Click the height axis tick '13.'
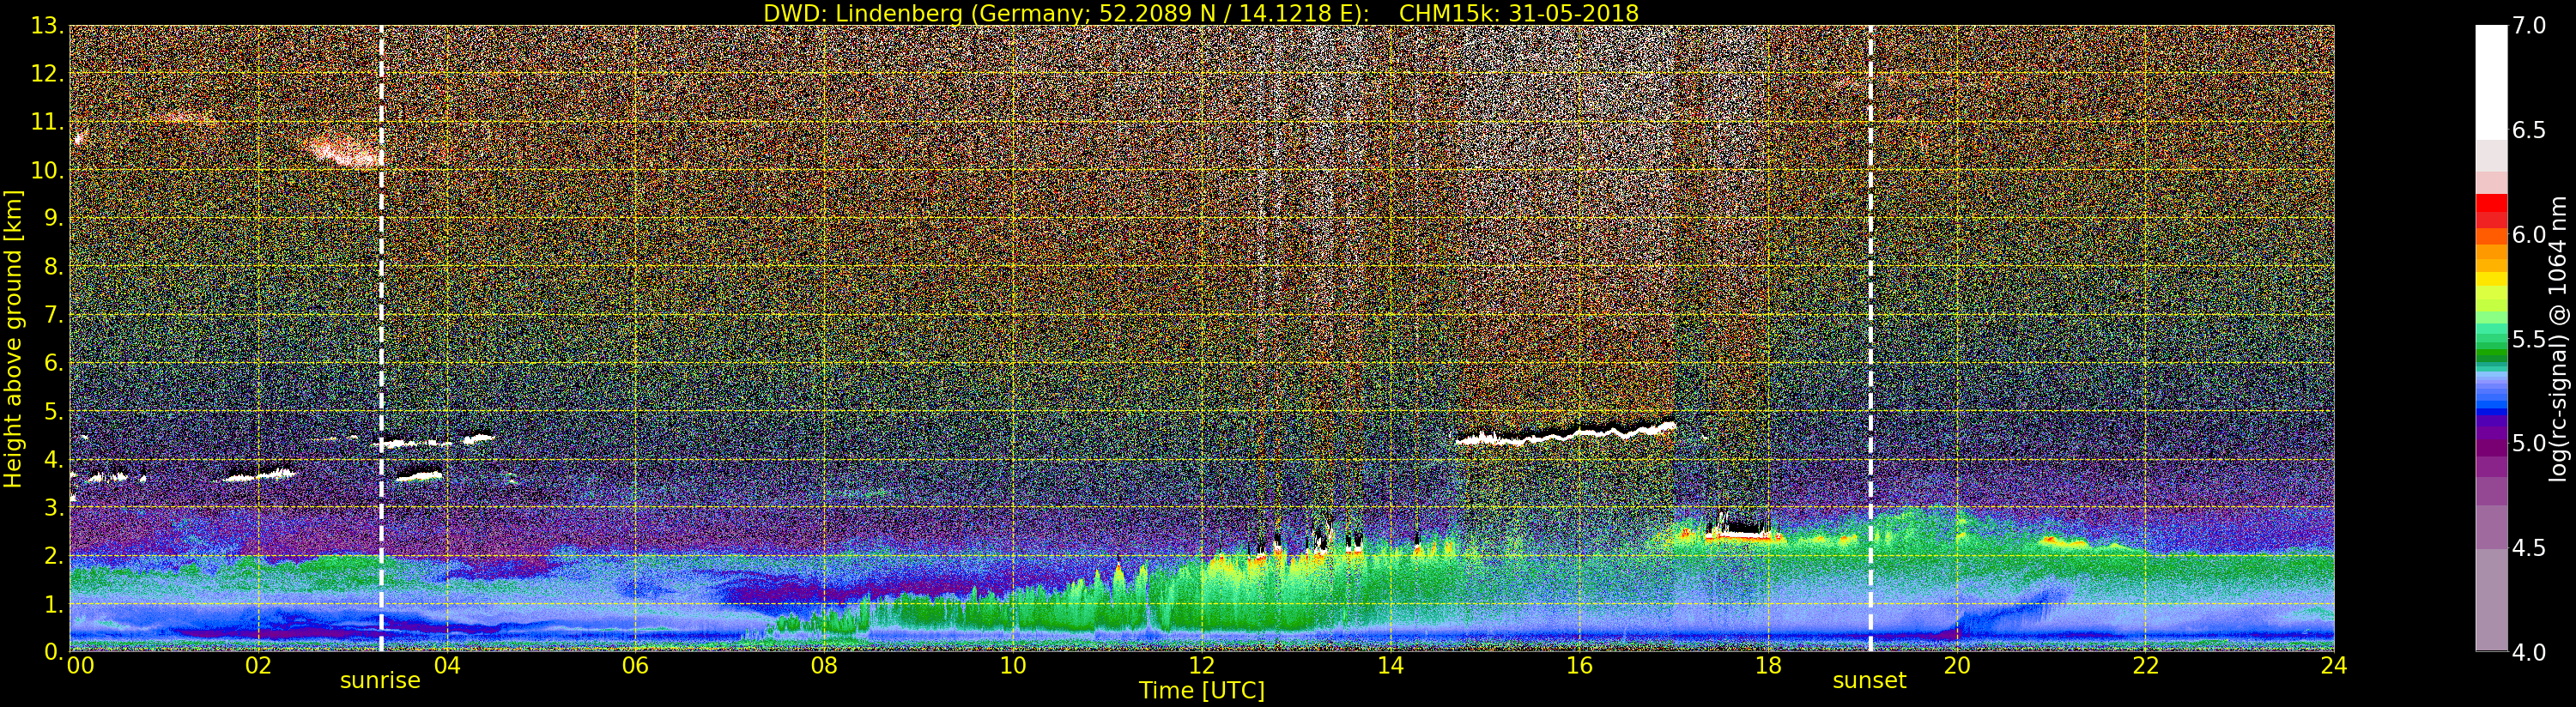Screen dimensions: 2576x707 coord(47,26)
